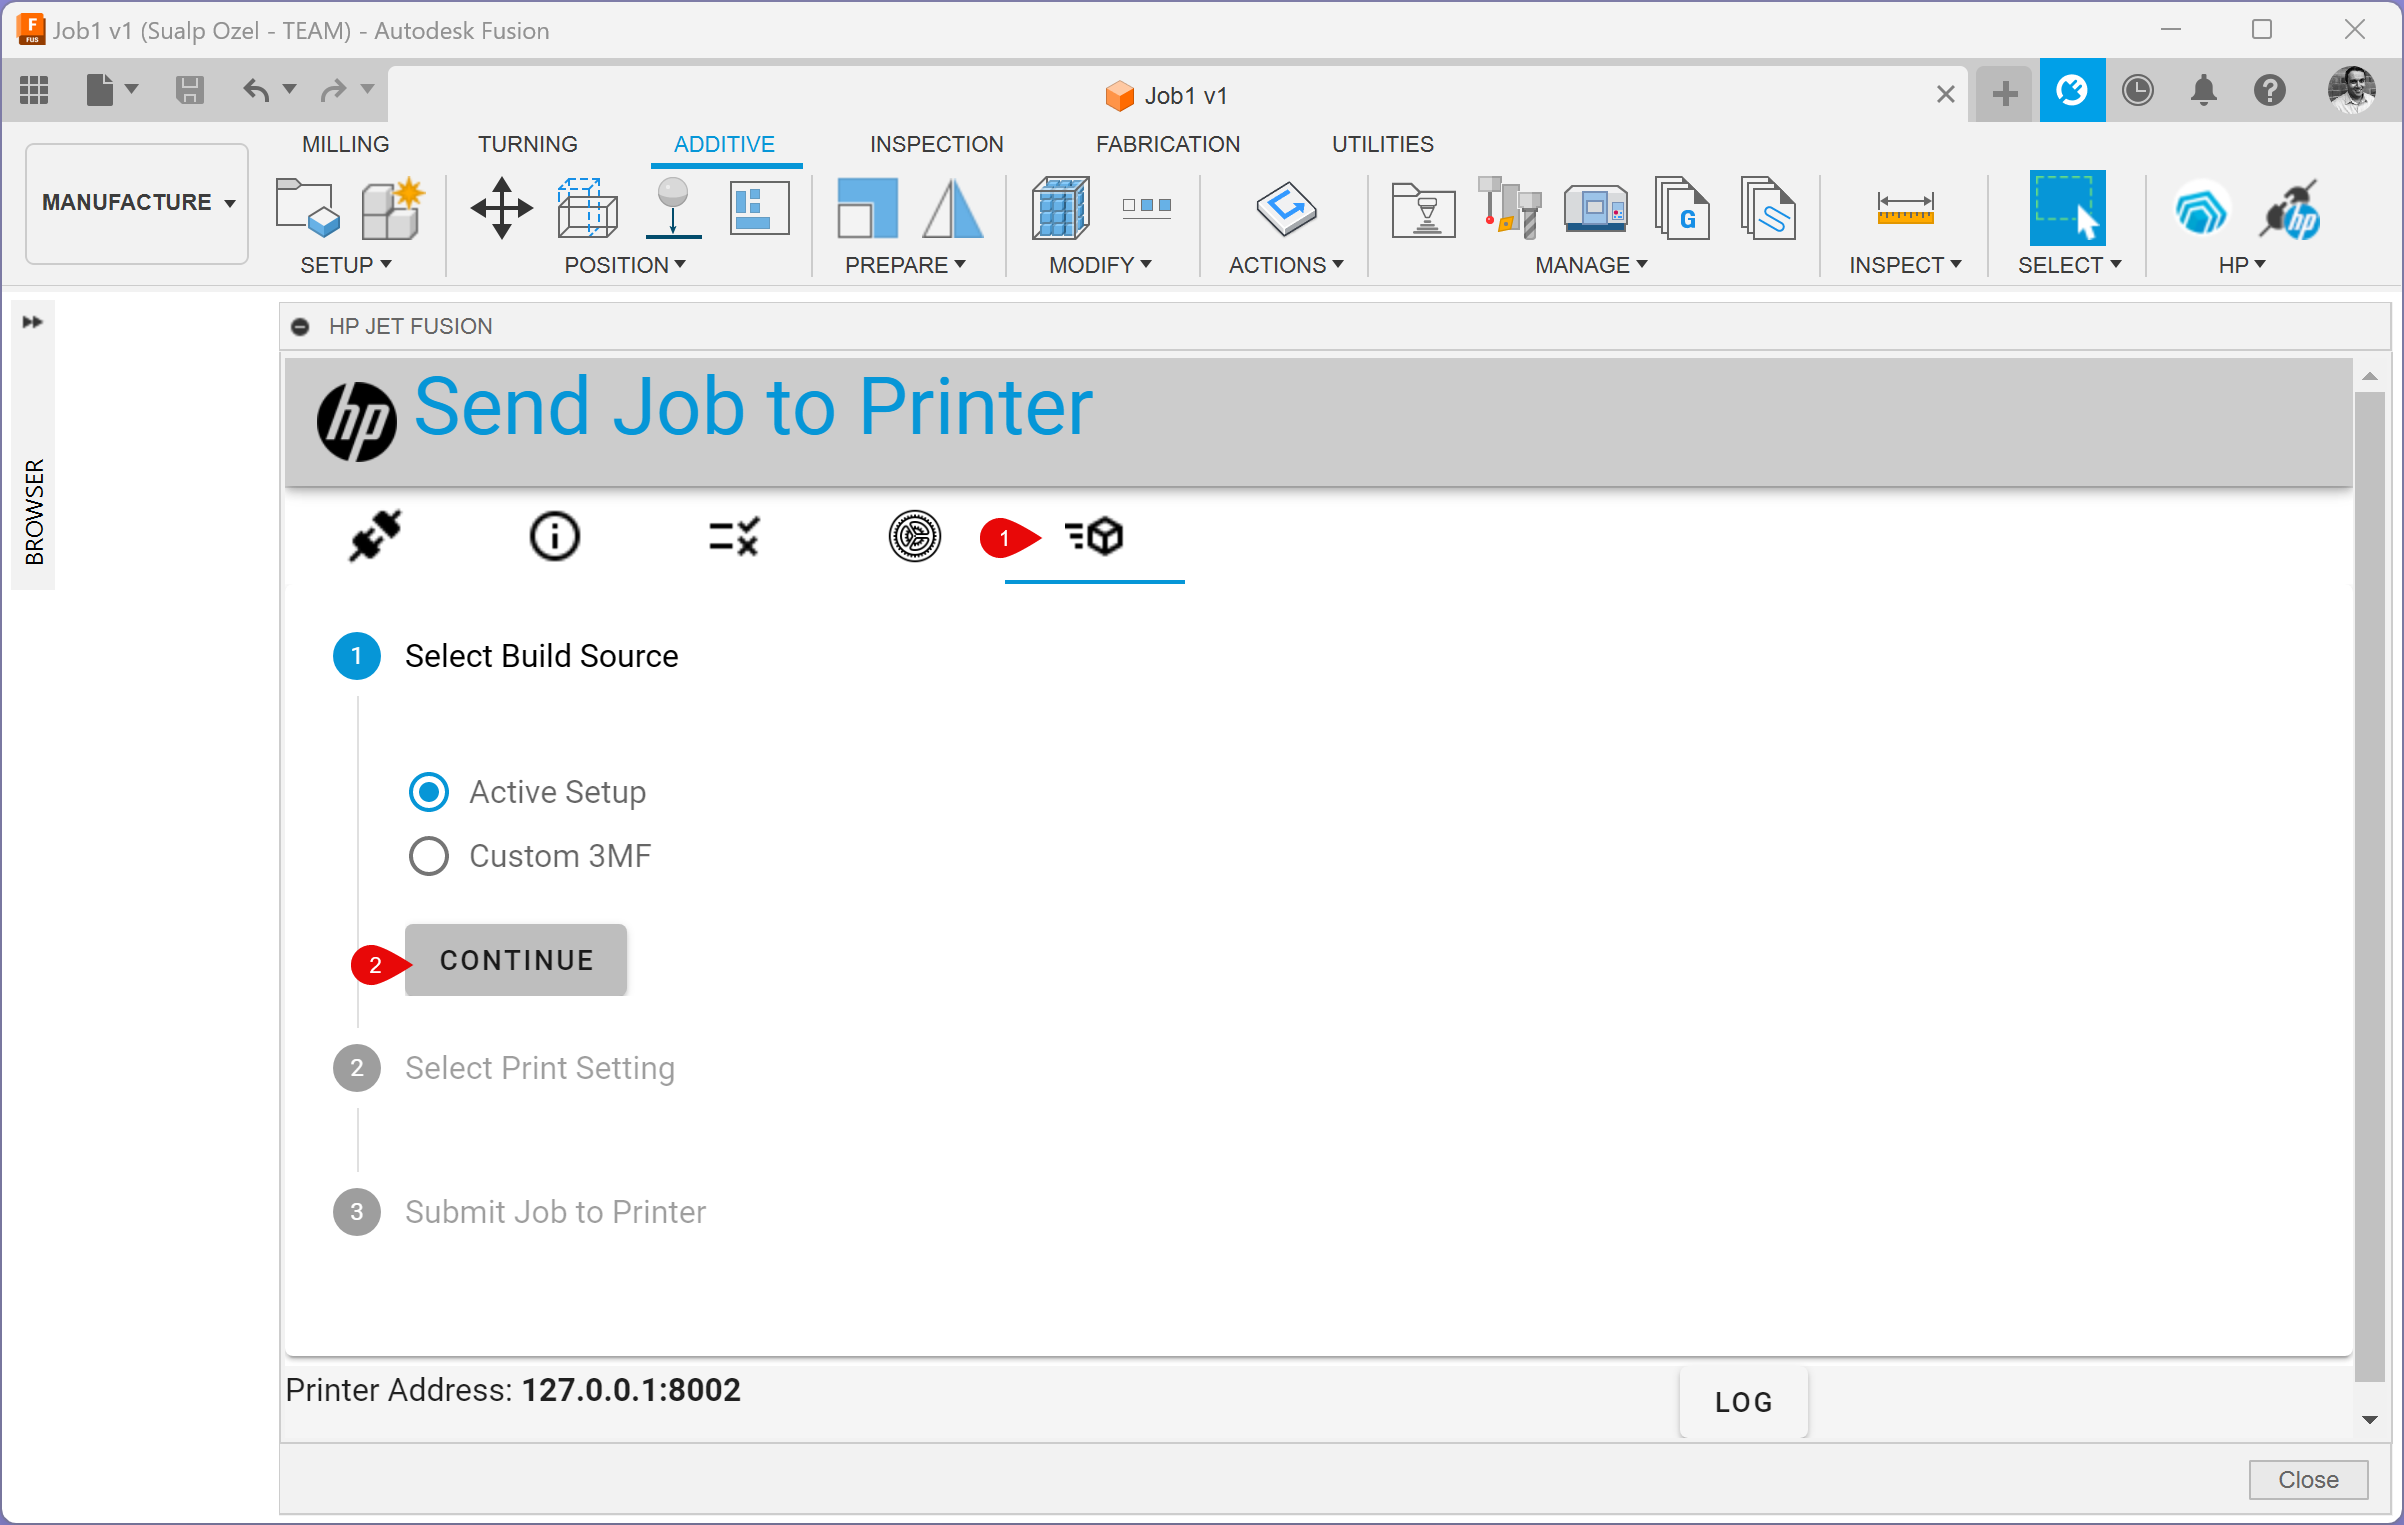Expand the POSITION dropdown menu

tap(625, 265)
